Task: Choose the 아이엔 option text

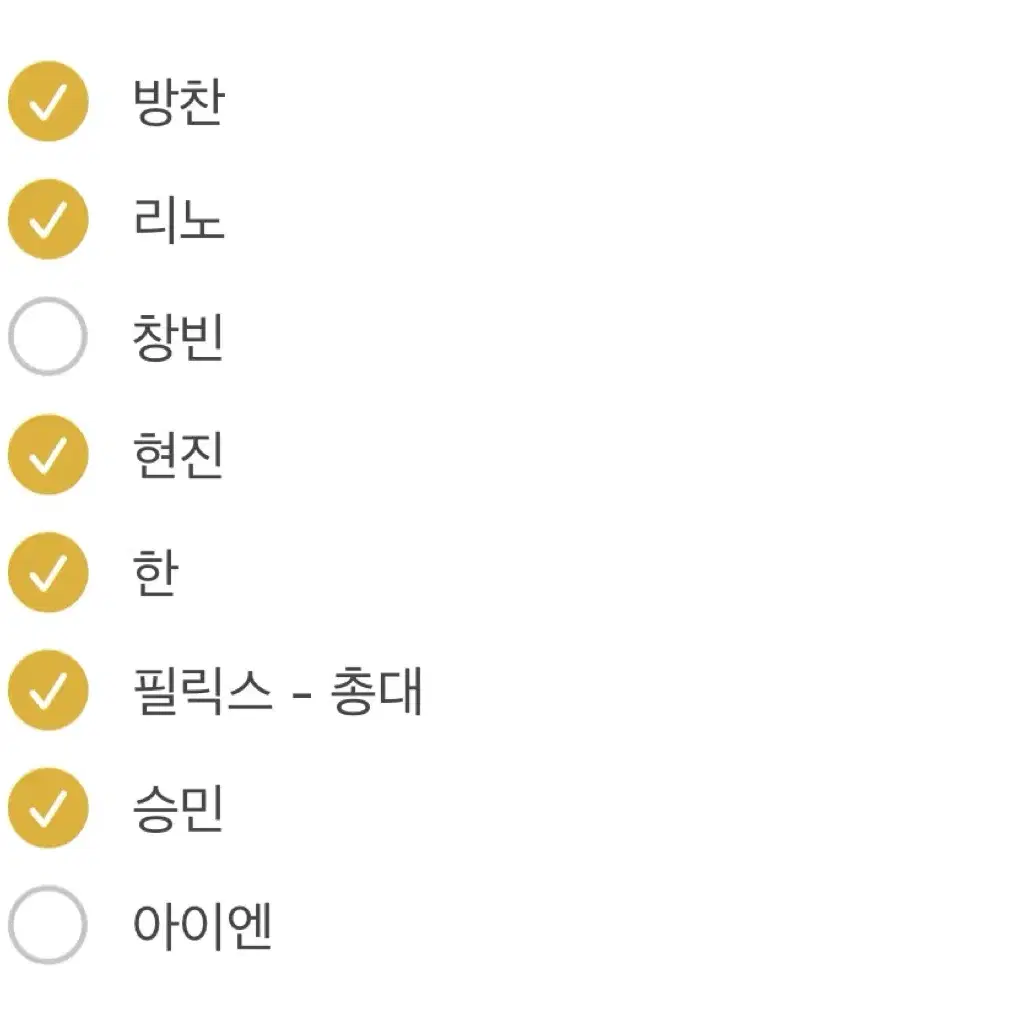Action: pos(202,926)
